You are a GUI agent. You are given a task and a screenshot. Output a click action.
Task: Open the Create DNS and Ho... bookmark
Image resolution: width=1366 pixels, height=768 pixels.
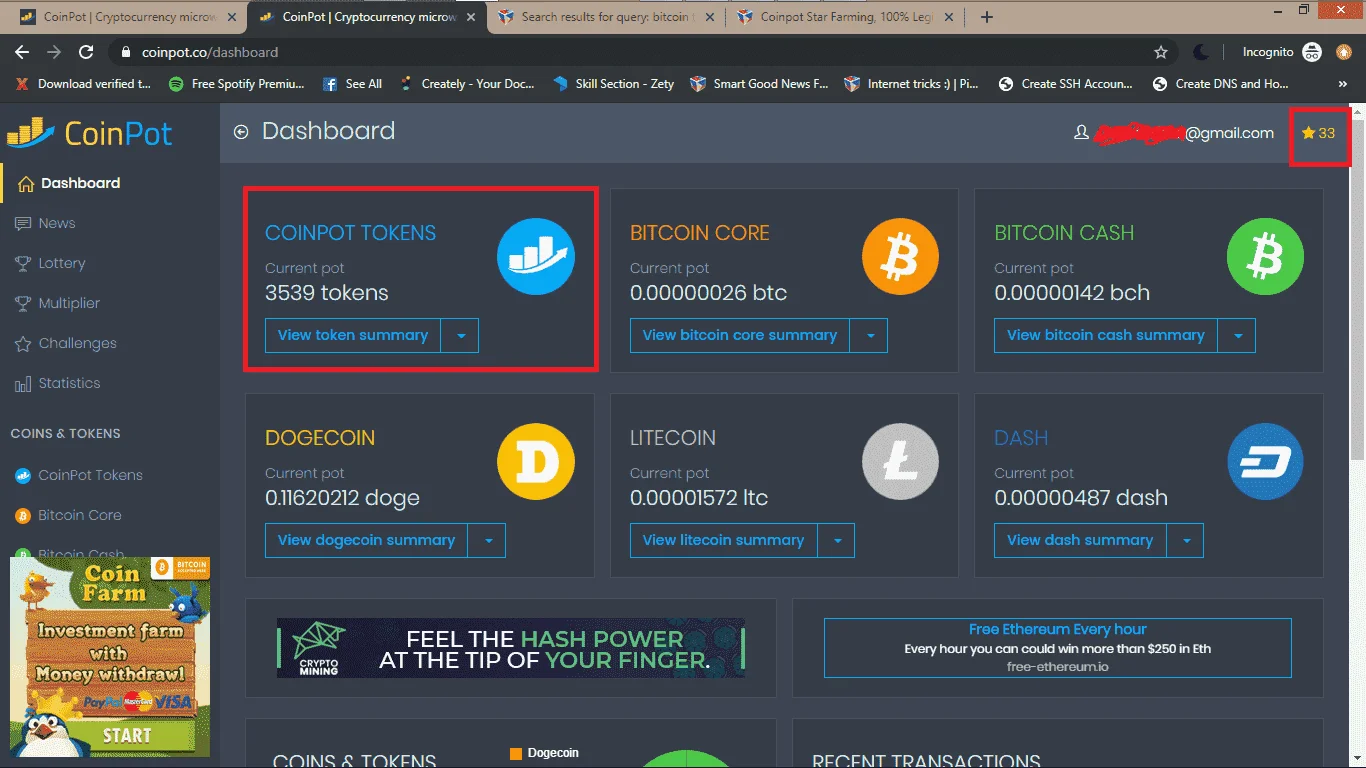[1221, 84]
